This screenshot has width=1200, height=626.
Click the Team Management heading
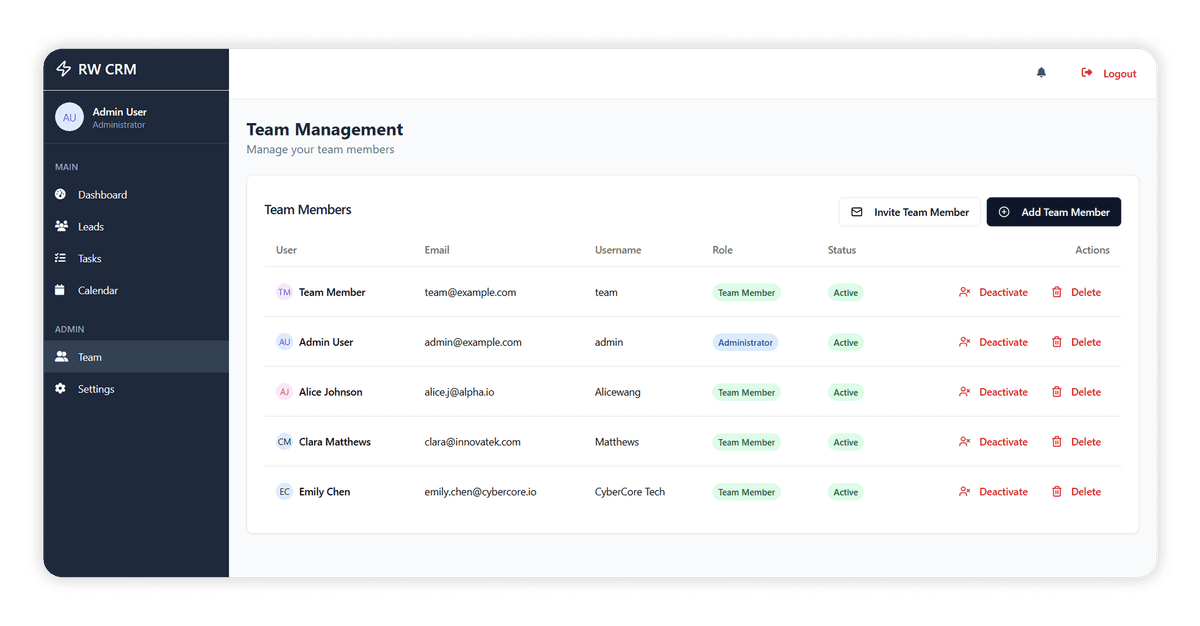click(325, 129)
